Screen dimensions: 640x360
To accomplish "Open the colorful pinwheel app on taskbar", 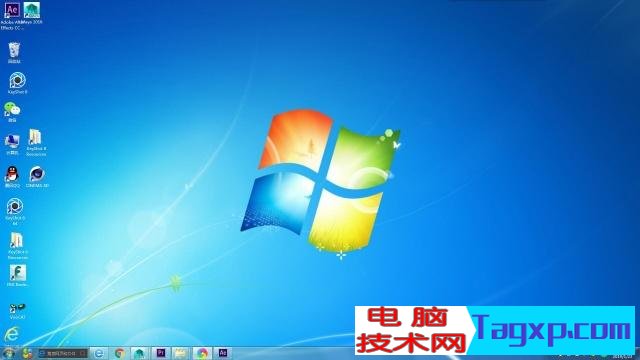I will click(x=202, y=353).
